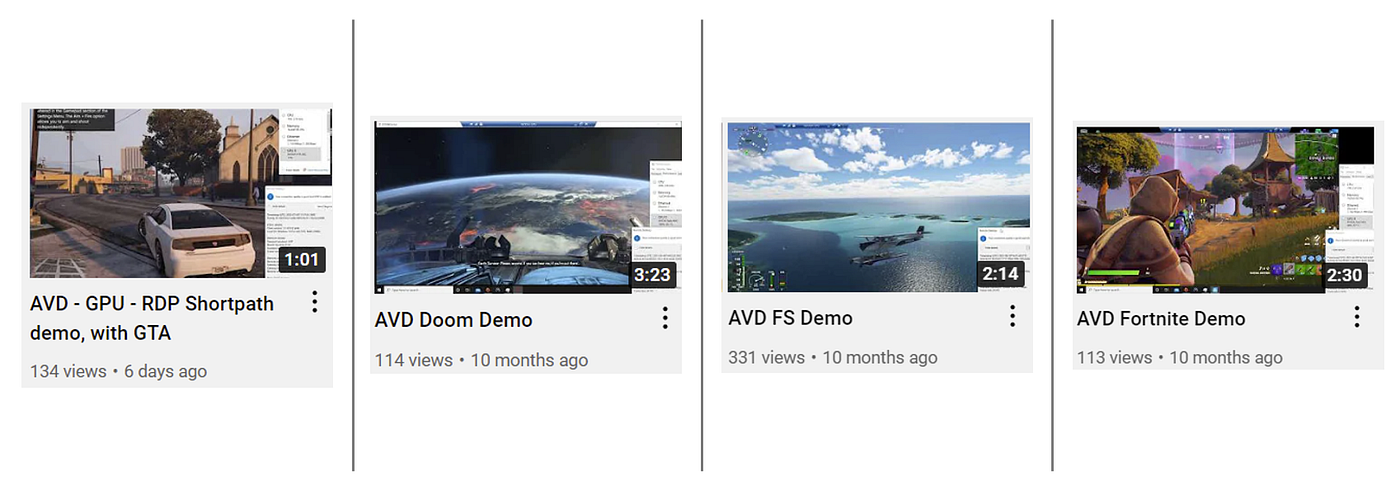Screen dimensions: 1400x482
Task: Click the 'AVD FS Demo' title
Action: click(x=791, y=318)
